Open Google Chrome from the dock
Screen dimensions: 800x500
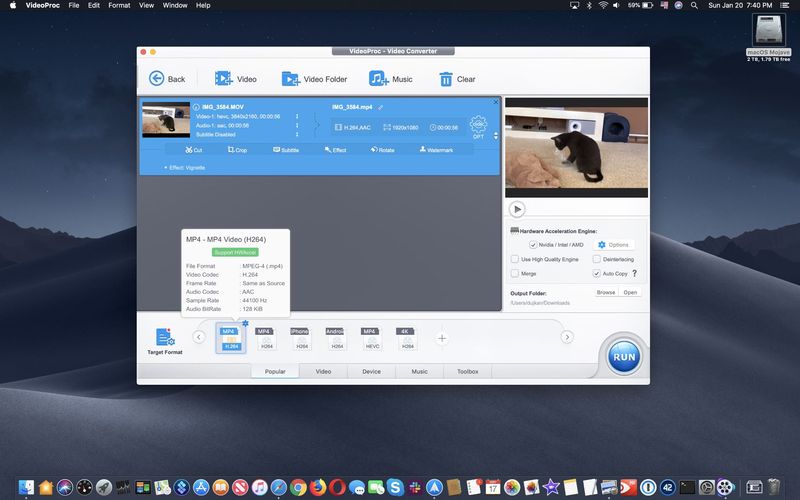pos(298,487)
